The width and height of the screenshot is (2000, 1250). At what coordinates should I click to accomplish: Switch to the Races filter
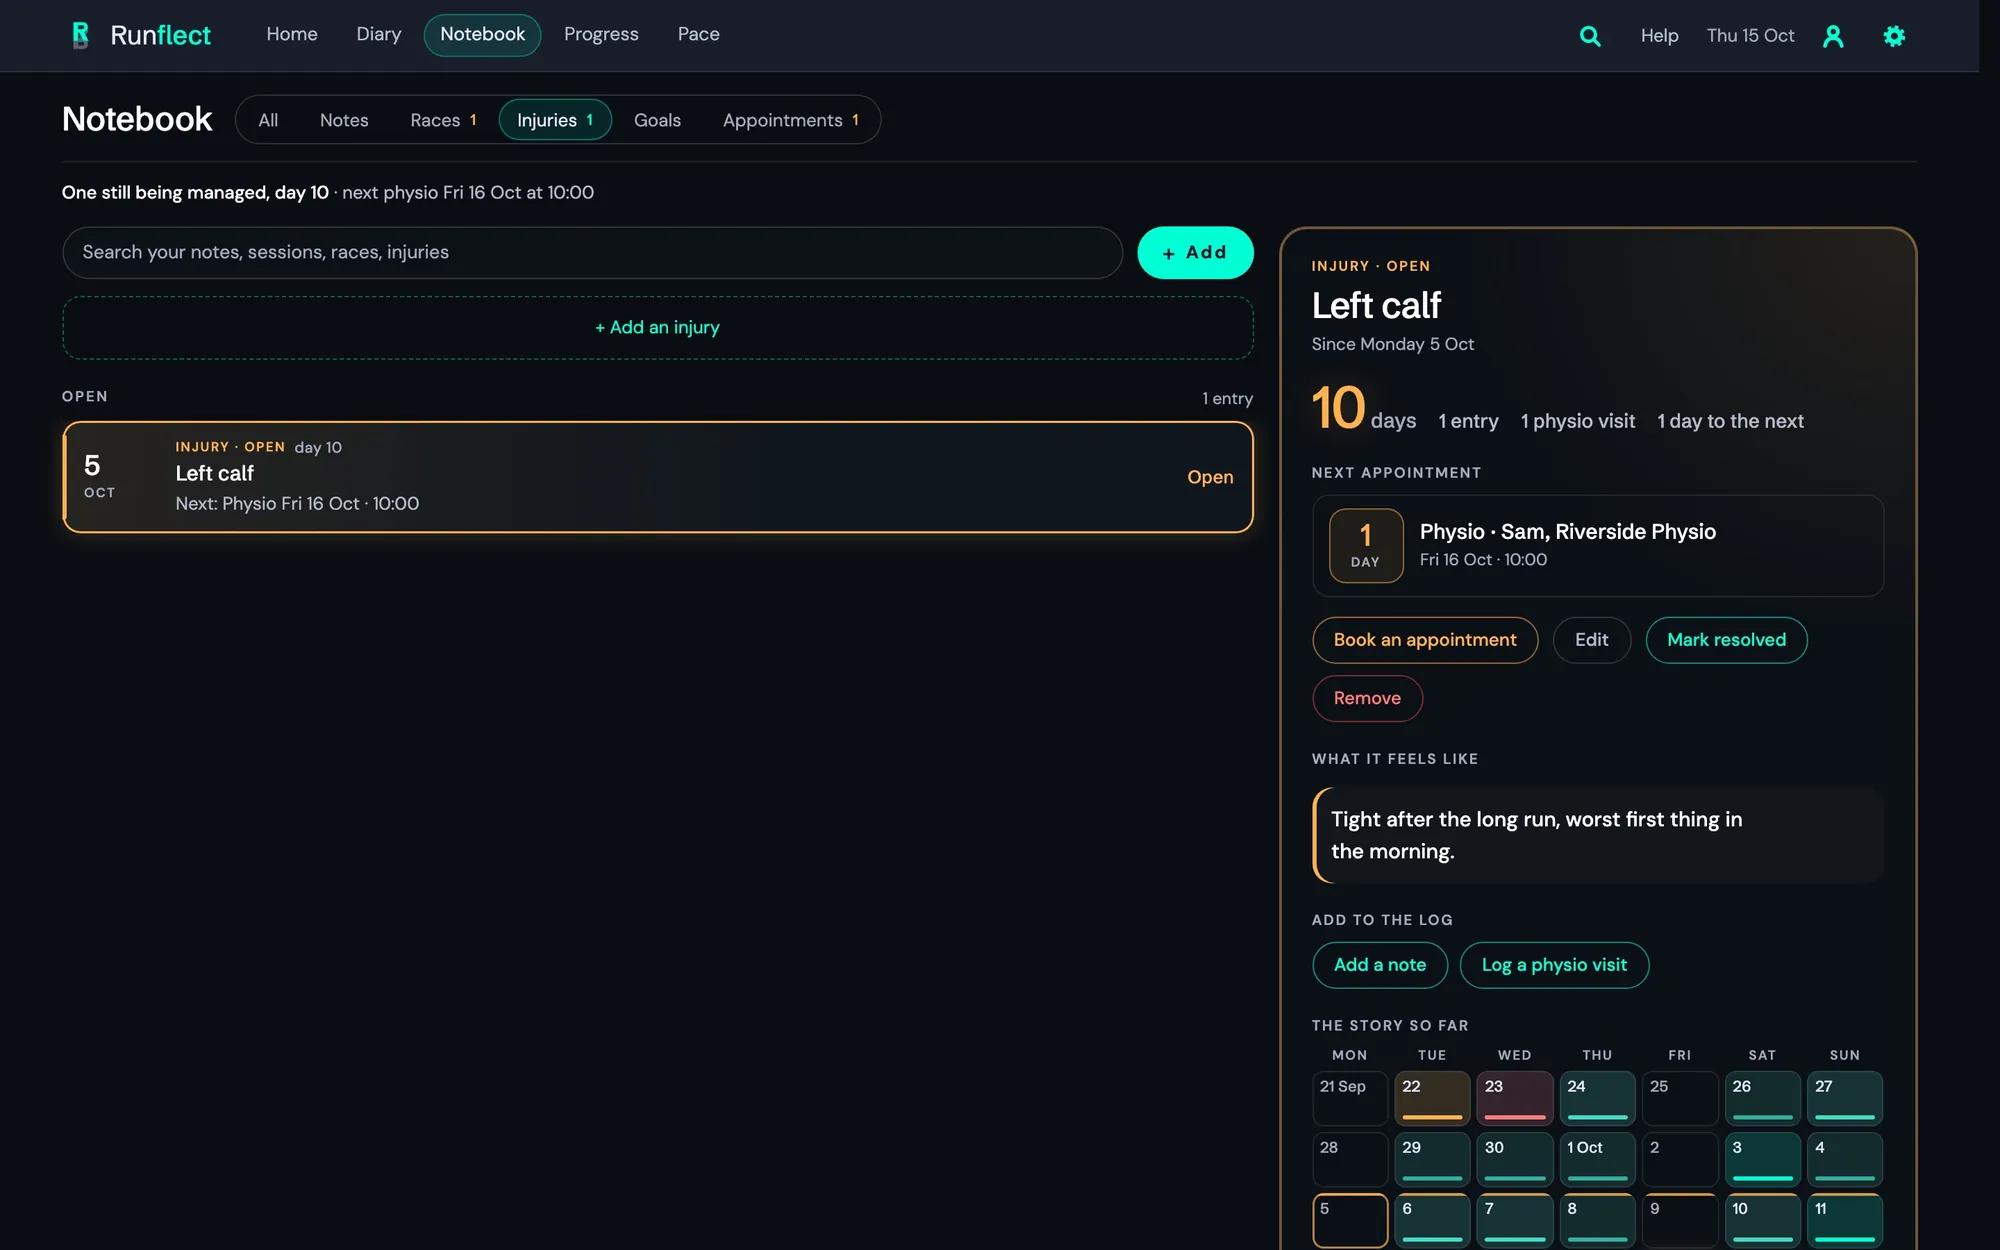[443, 120]
